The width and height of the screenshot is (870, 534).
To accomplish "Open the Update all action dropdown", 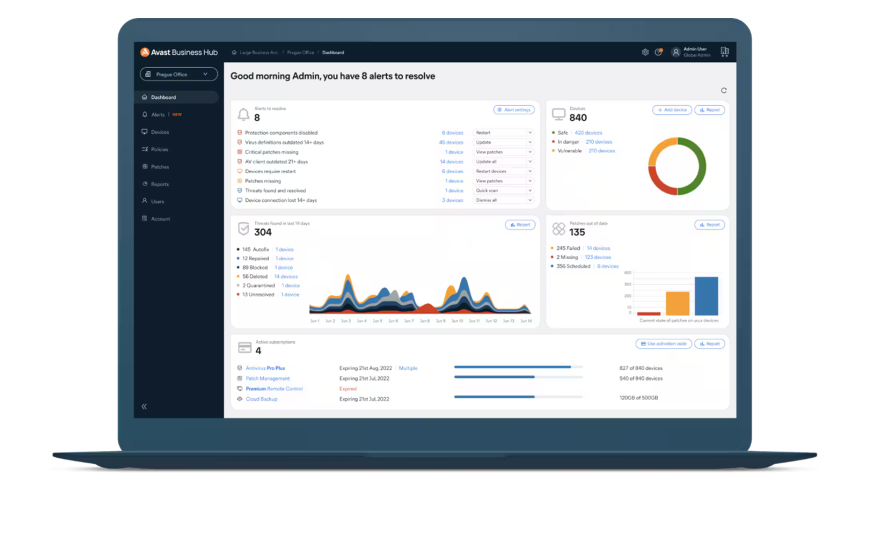I will click(503, 162).
